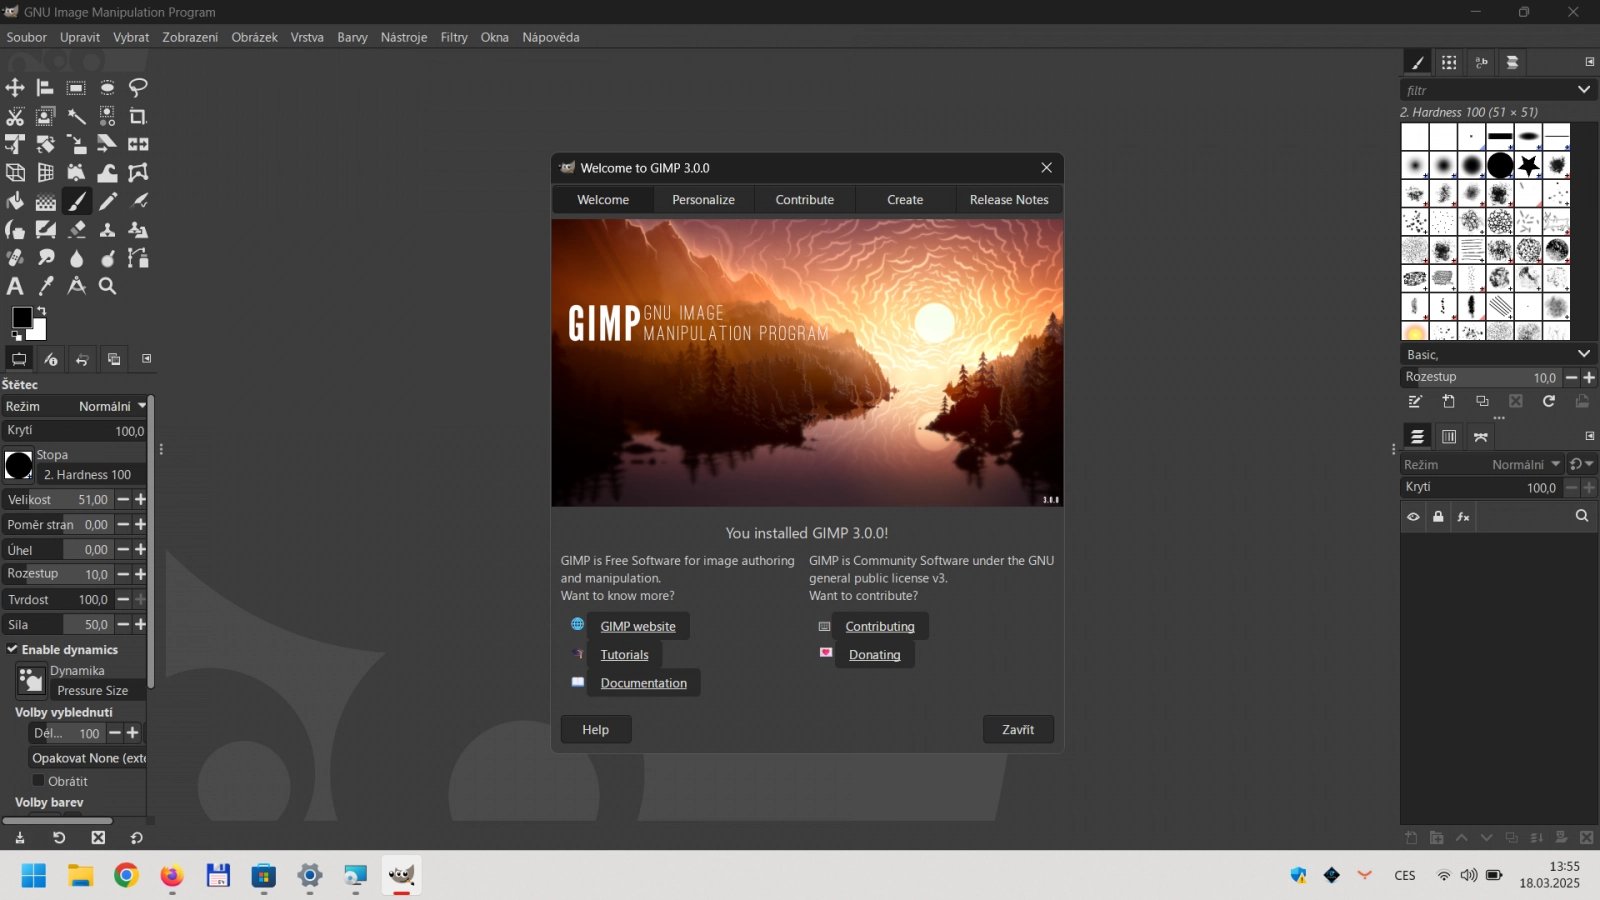Open the brush filtr dropdown arrow
The height and width of the screenshot is (900, 1600).
[1584, 90]
